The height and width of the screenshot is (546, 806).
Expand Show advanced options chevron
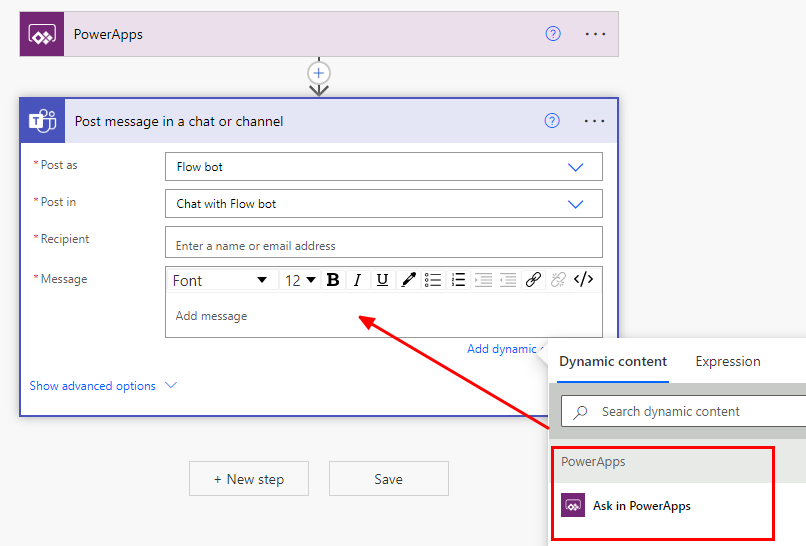click(x=171, y=385)
